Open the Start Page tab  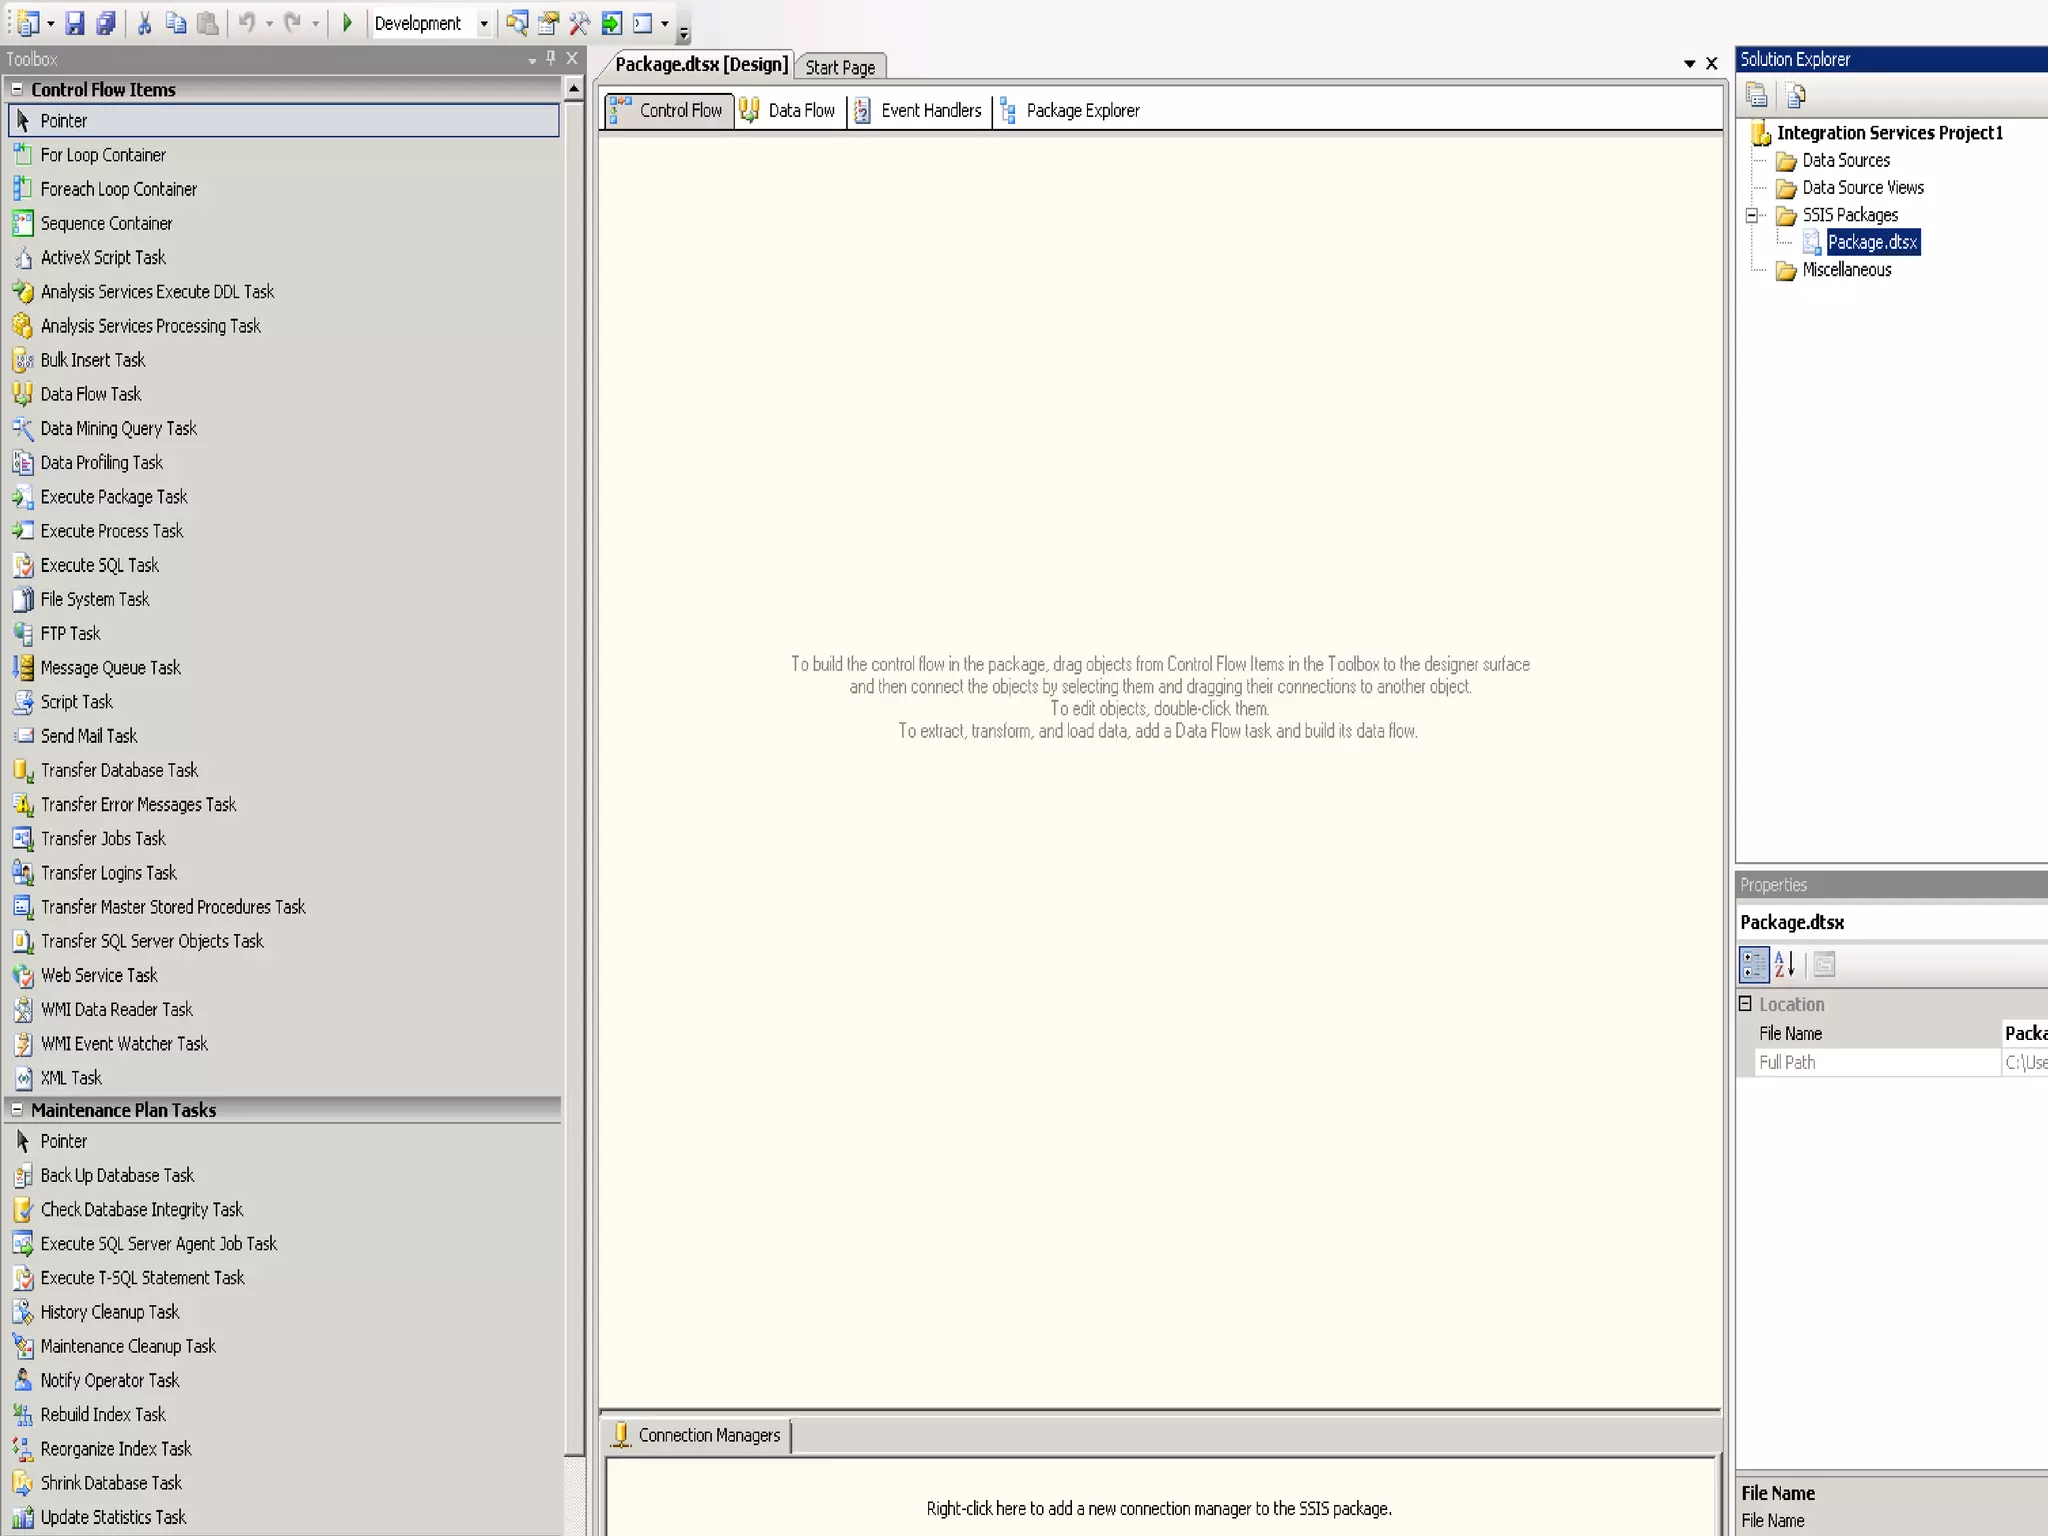(x=840, y=67)
